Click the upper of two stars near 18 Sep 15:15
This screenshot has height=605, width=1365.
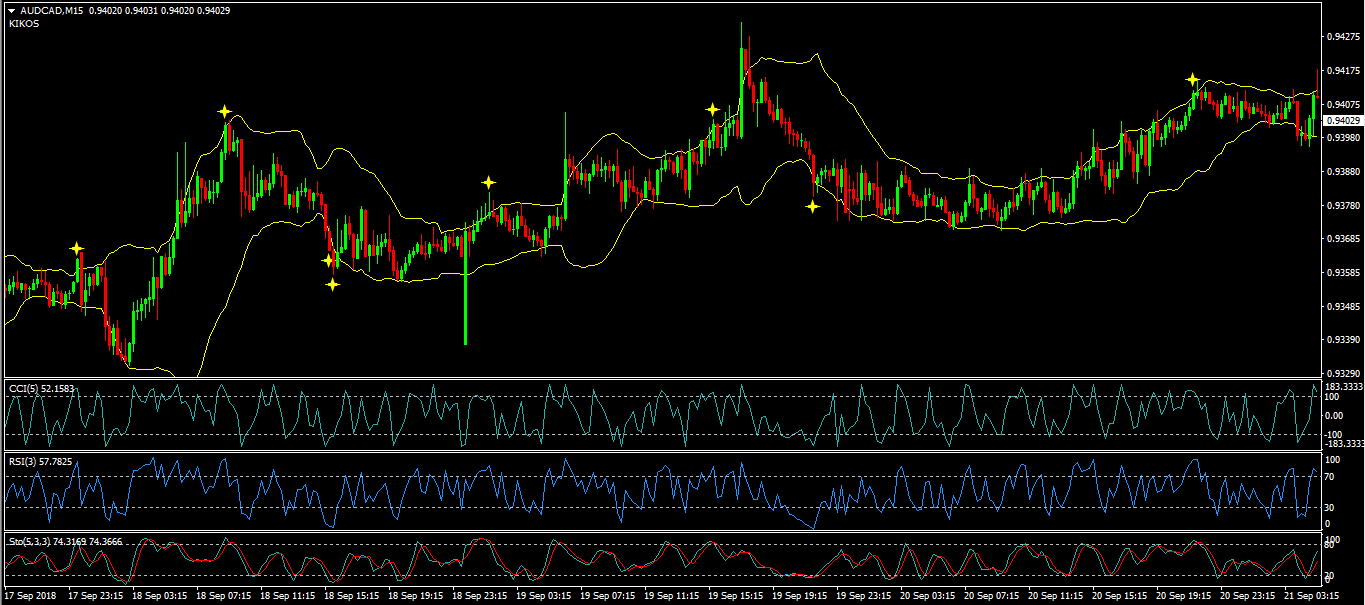(327, 260)
